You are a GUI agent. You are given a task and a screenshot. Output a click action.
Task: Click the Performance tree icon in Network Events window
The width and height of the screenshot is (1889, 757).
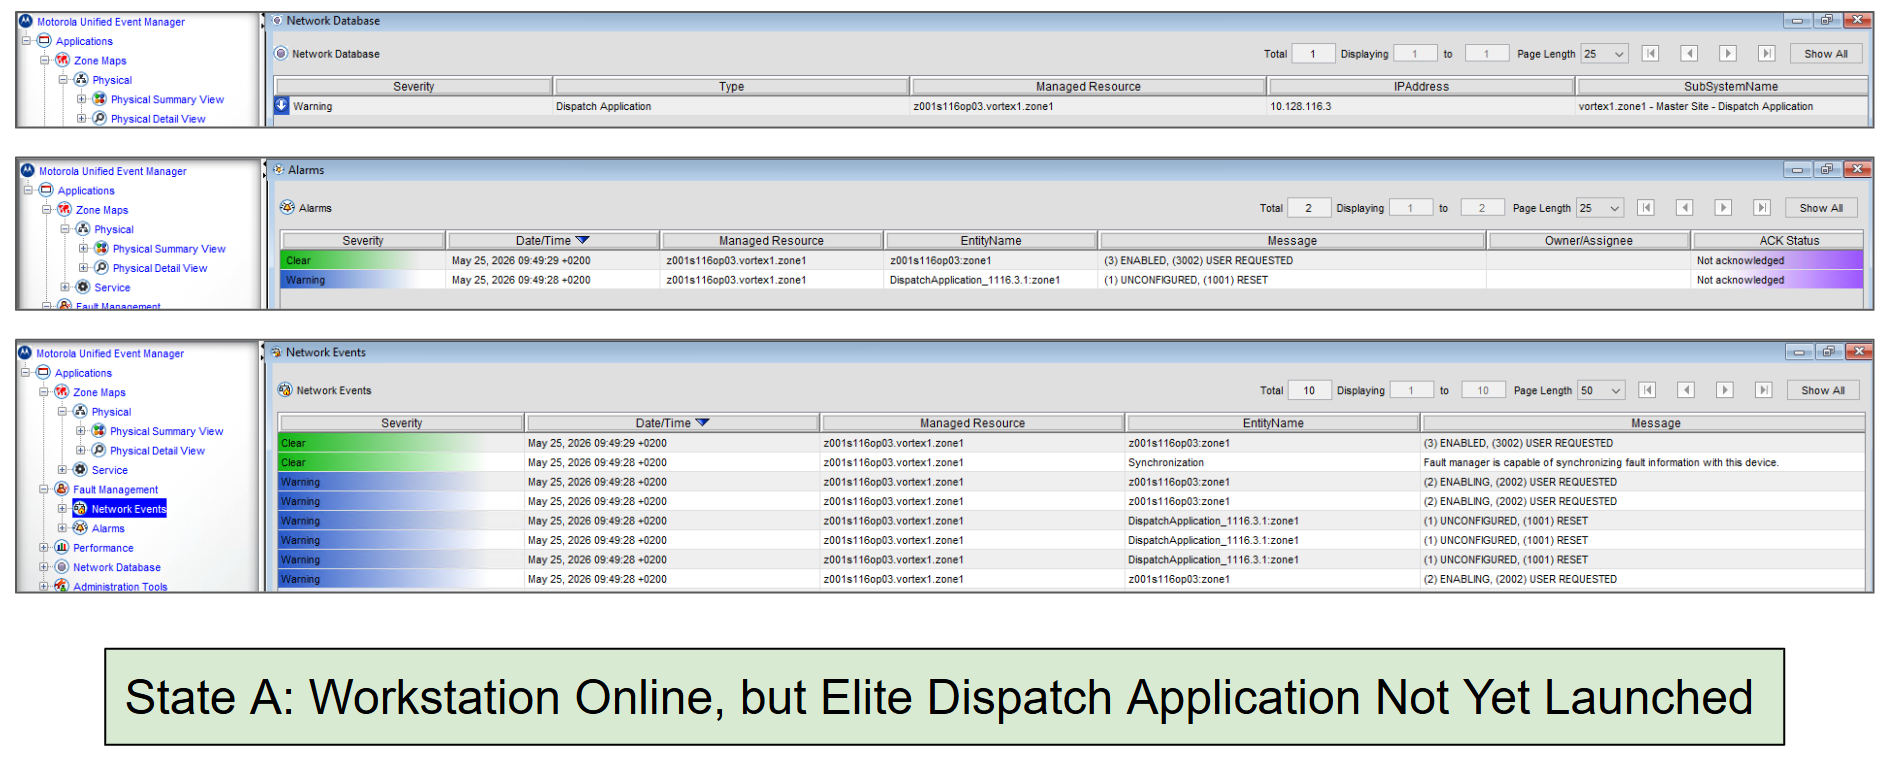click(x=61, y=547)
